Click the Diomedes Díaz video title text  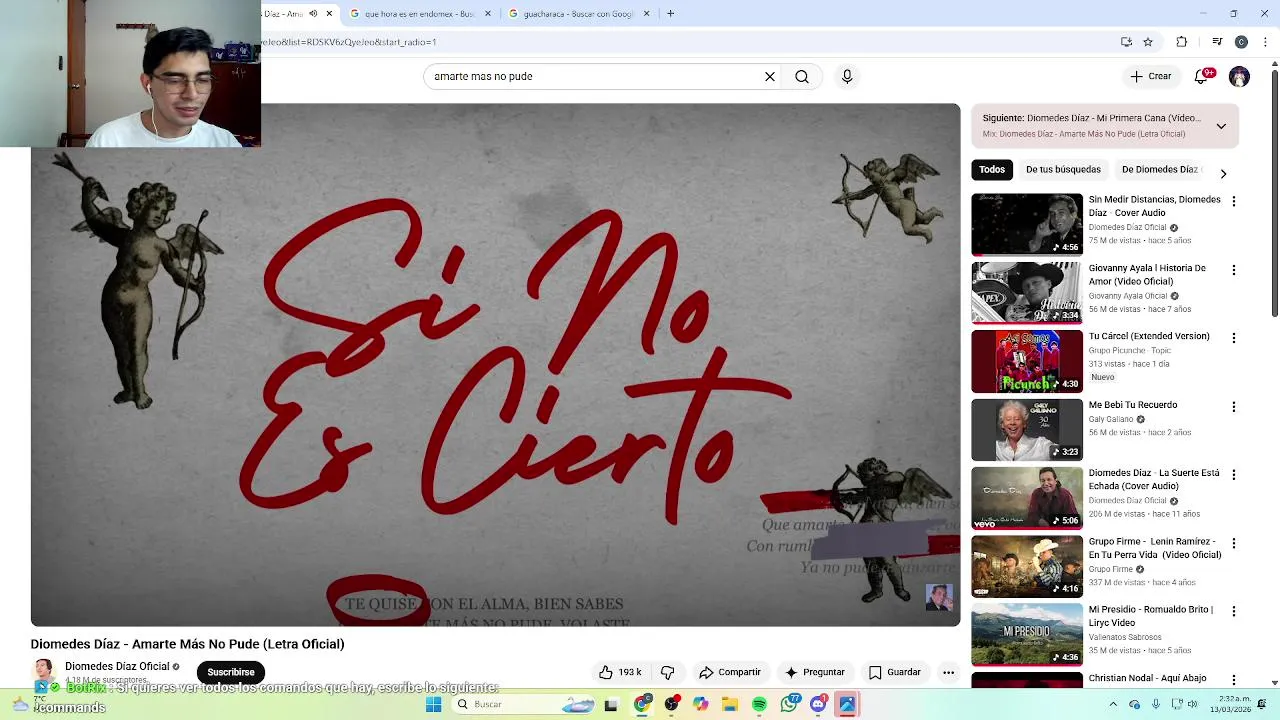click(187, 644)
